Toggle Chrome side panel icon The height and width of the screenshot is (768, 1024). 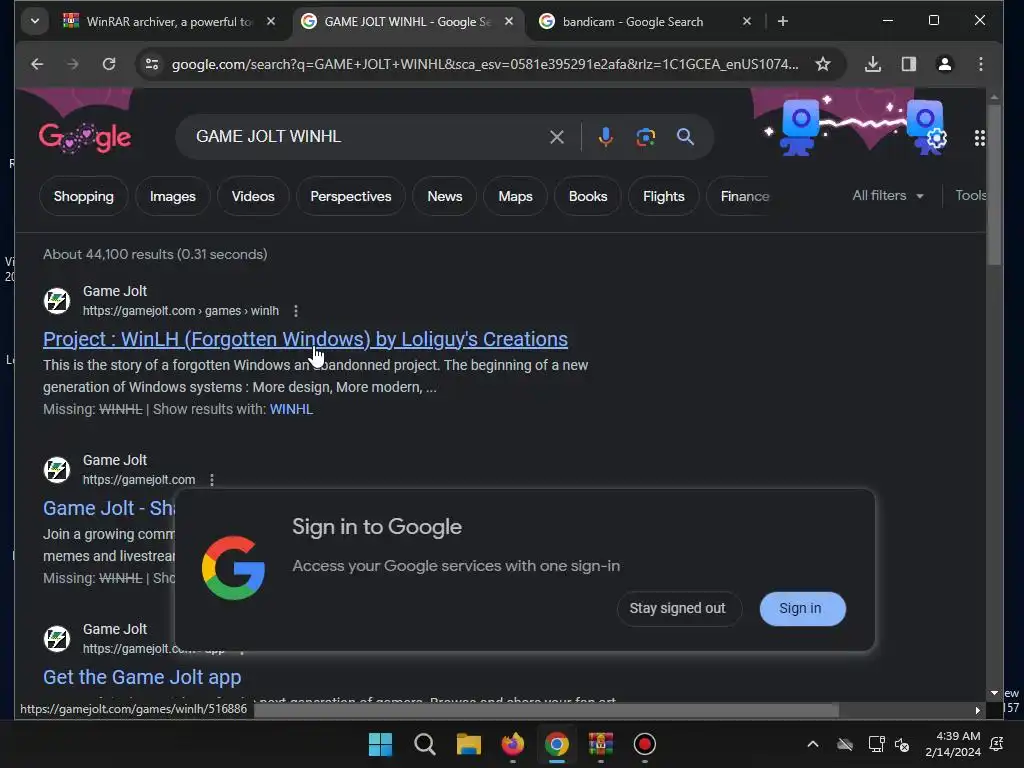908,64
